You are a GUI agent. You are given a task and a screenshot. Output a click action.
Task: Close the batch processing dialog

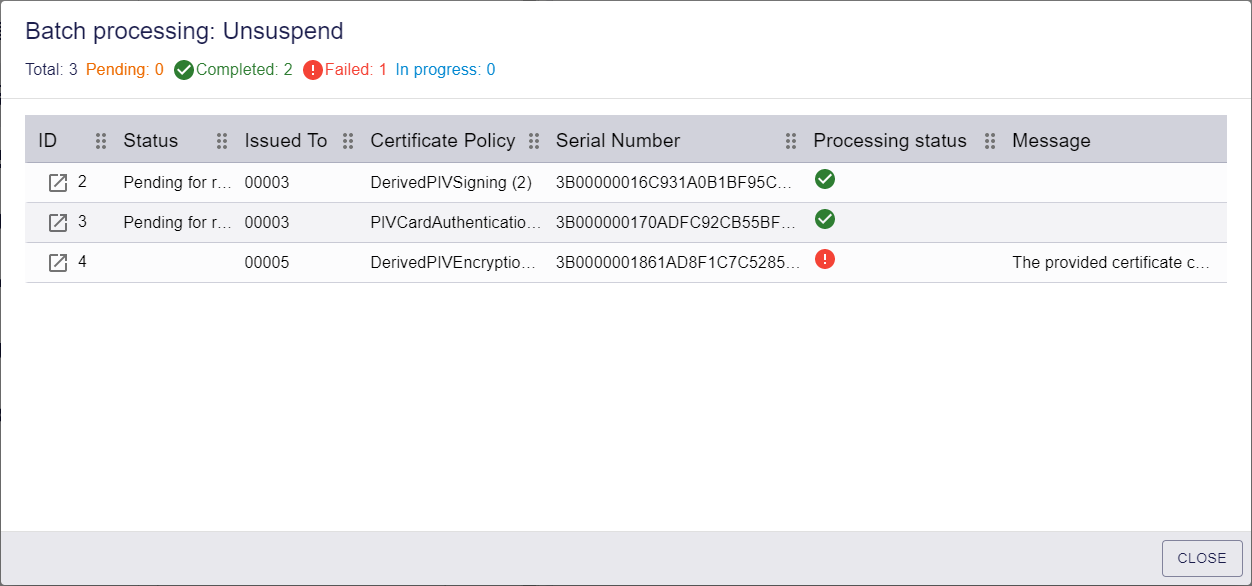[x=1202, y=558]
